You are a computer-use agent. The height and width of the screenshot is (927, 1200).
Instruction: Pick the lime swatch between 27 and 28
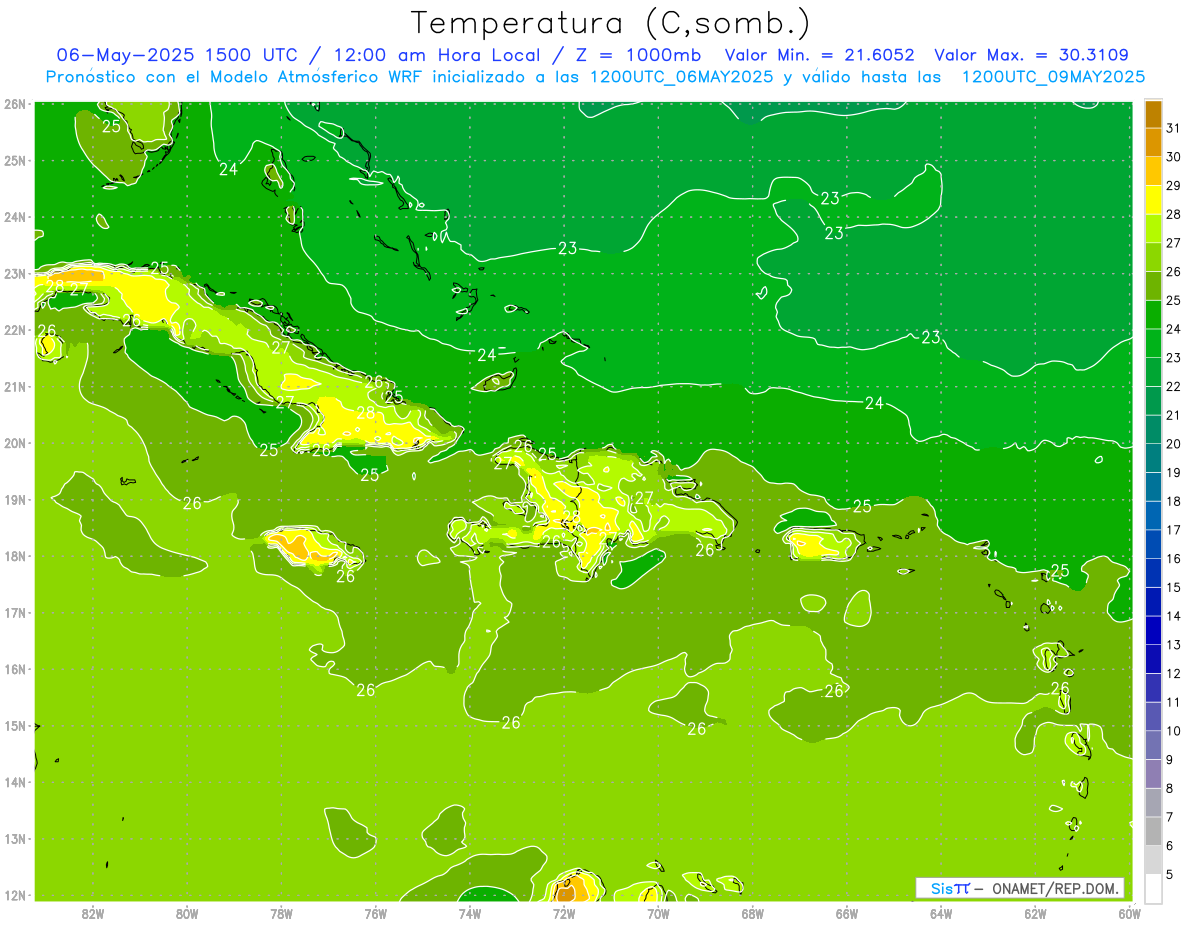click(x=1153, y=229)
